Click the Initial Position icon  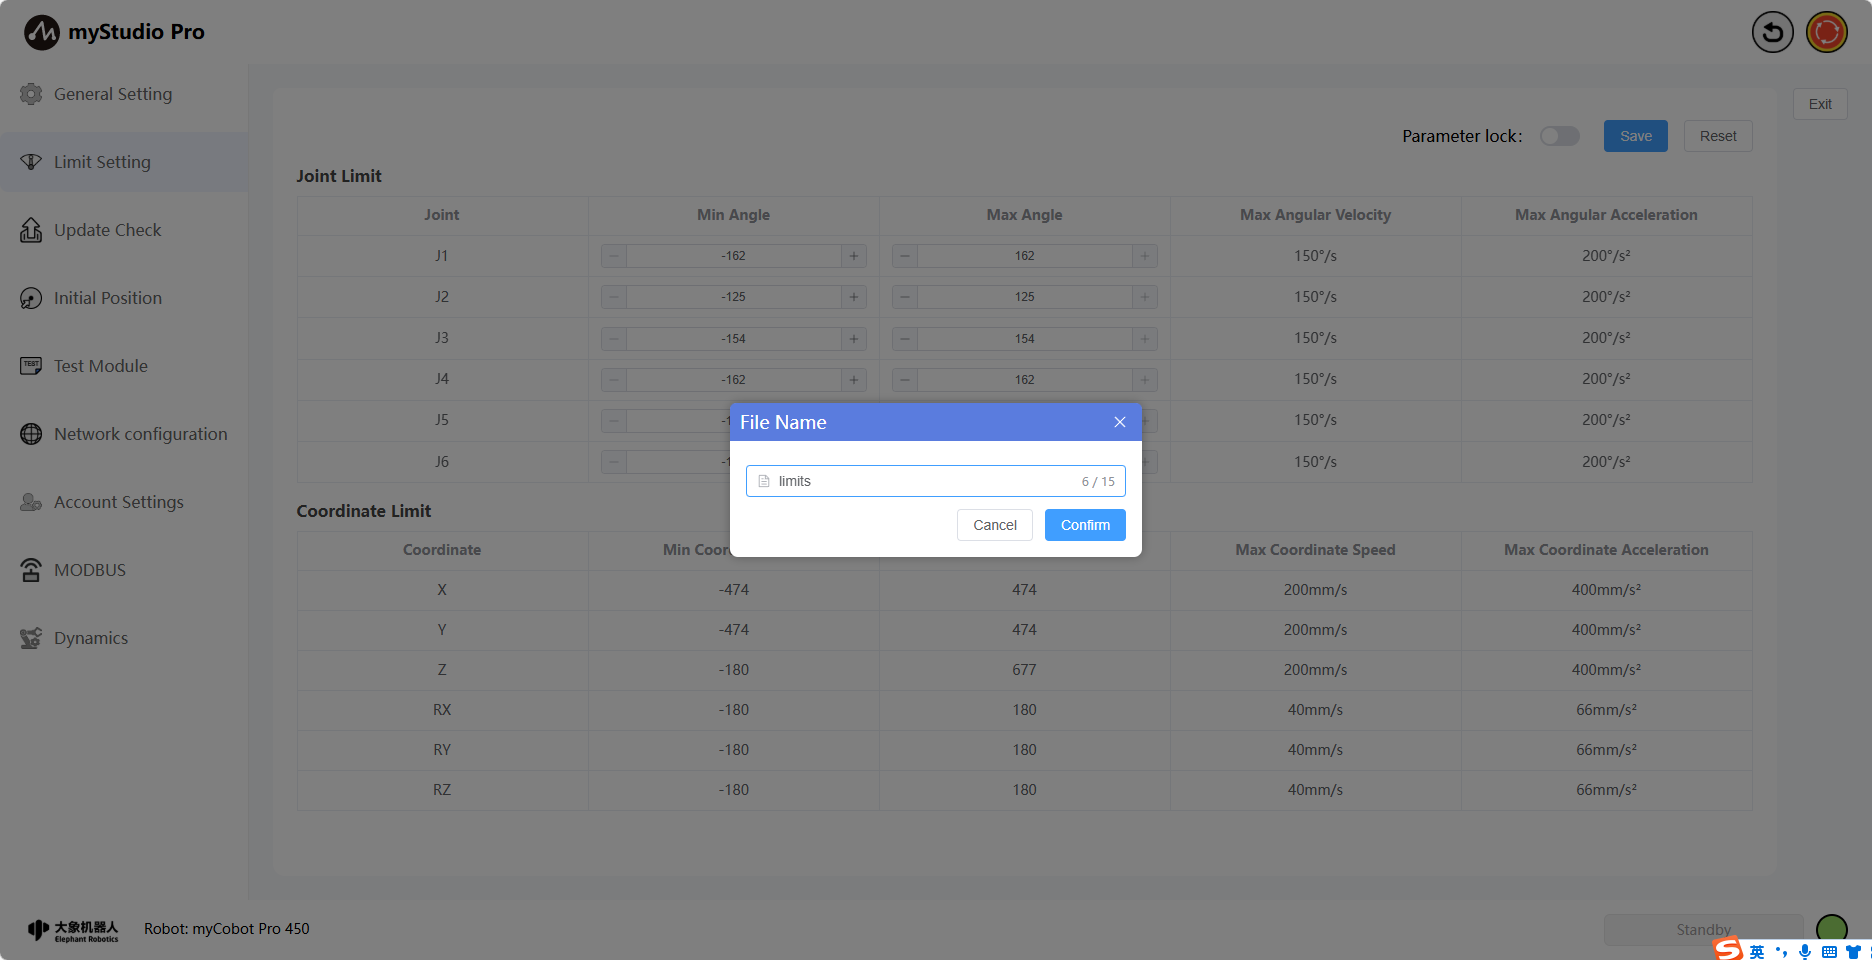coord(31,298)
